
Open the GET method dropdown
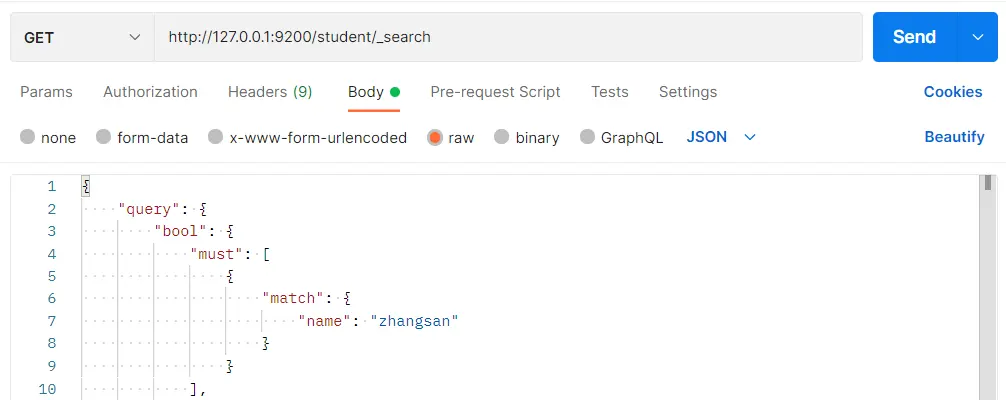pyautogui.click(x=82, y=37)
